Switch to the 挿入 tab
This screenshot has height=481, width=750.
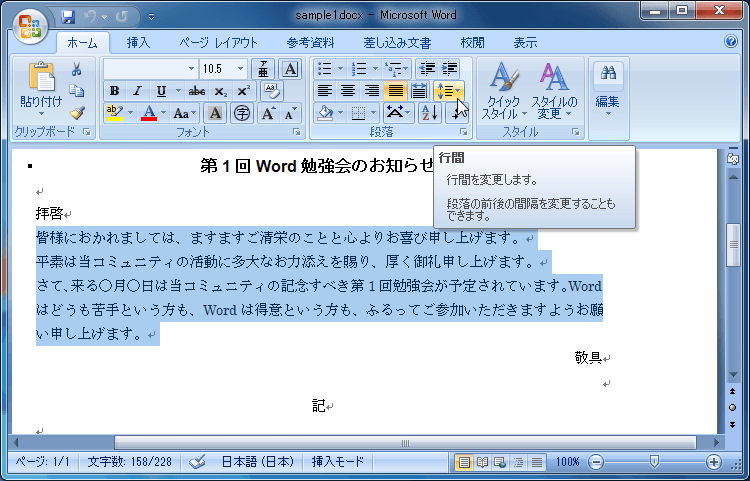point(138,43)
